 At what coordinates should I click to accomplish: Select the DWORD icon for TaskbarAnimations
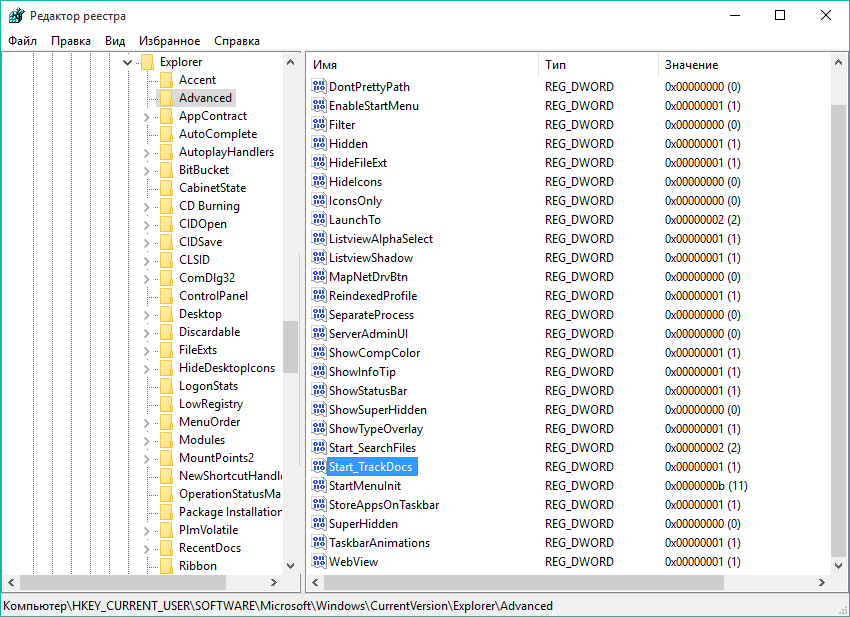319,543
